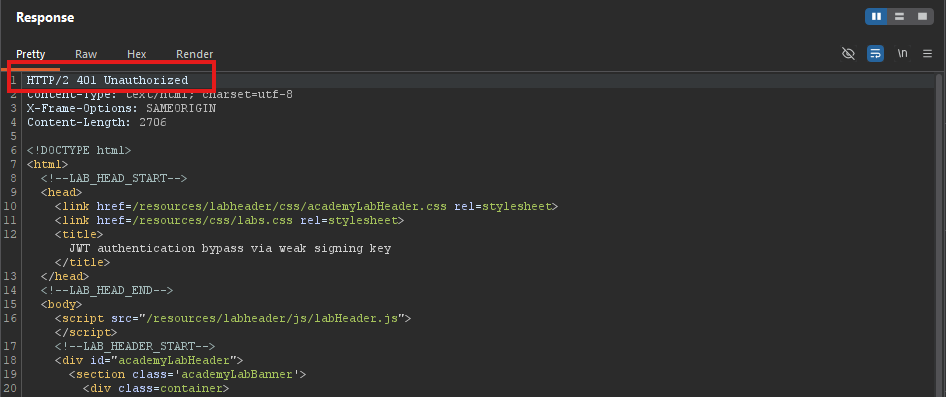This screenshot has width=946, height=397.
Task: Click the Content-Type header line
Action: pyautogui.click(x=160, y=95)
